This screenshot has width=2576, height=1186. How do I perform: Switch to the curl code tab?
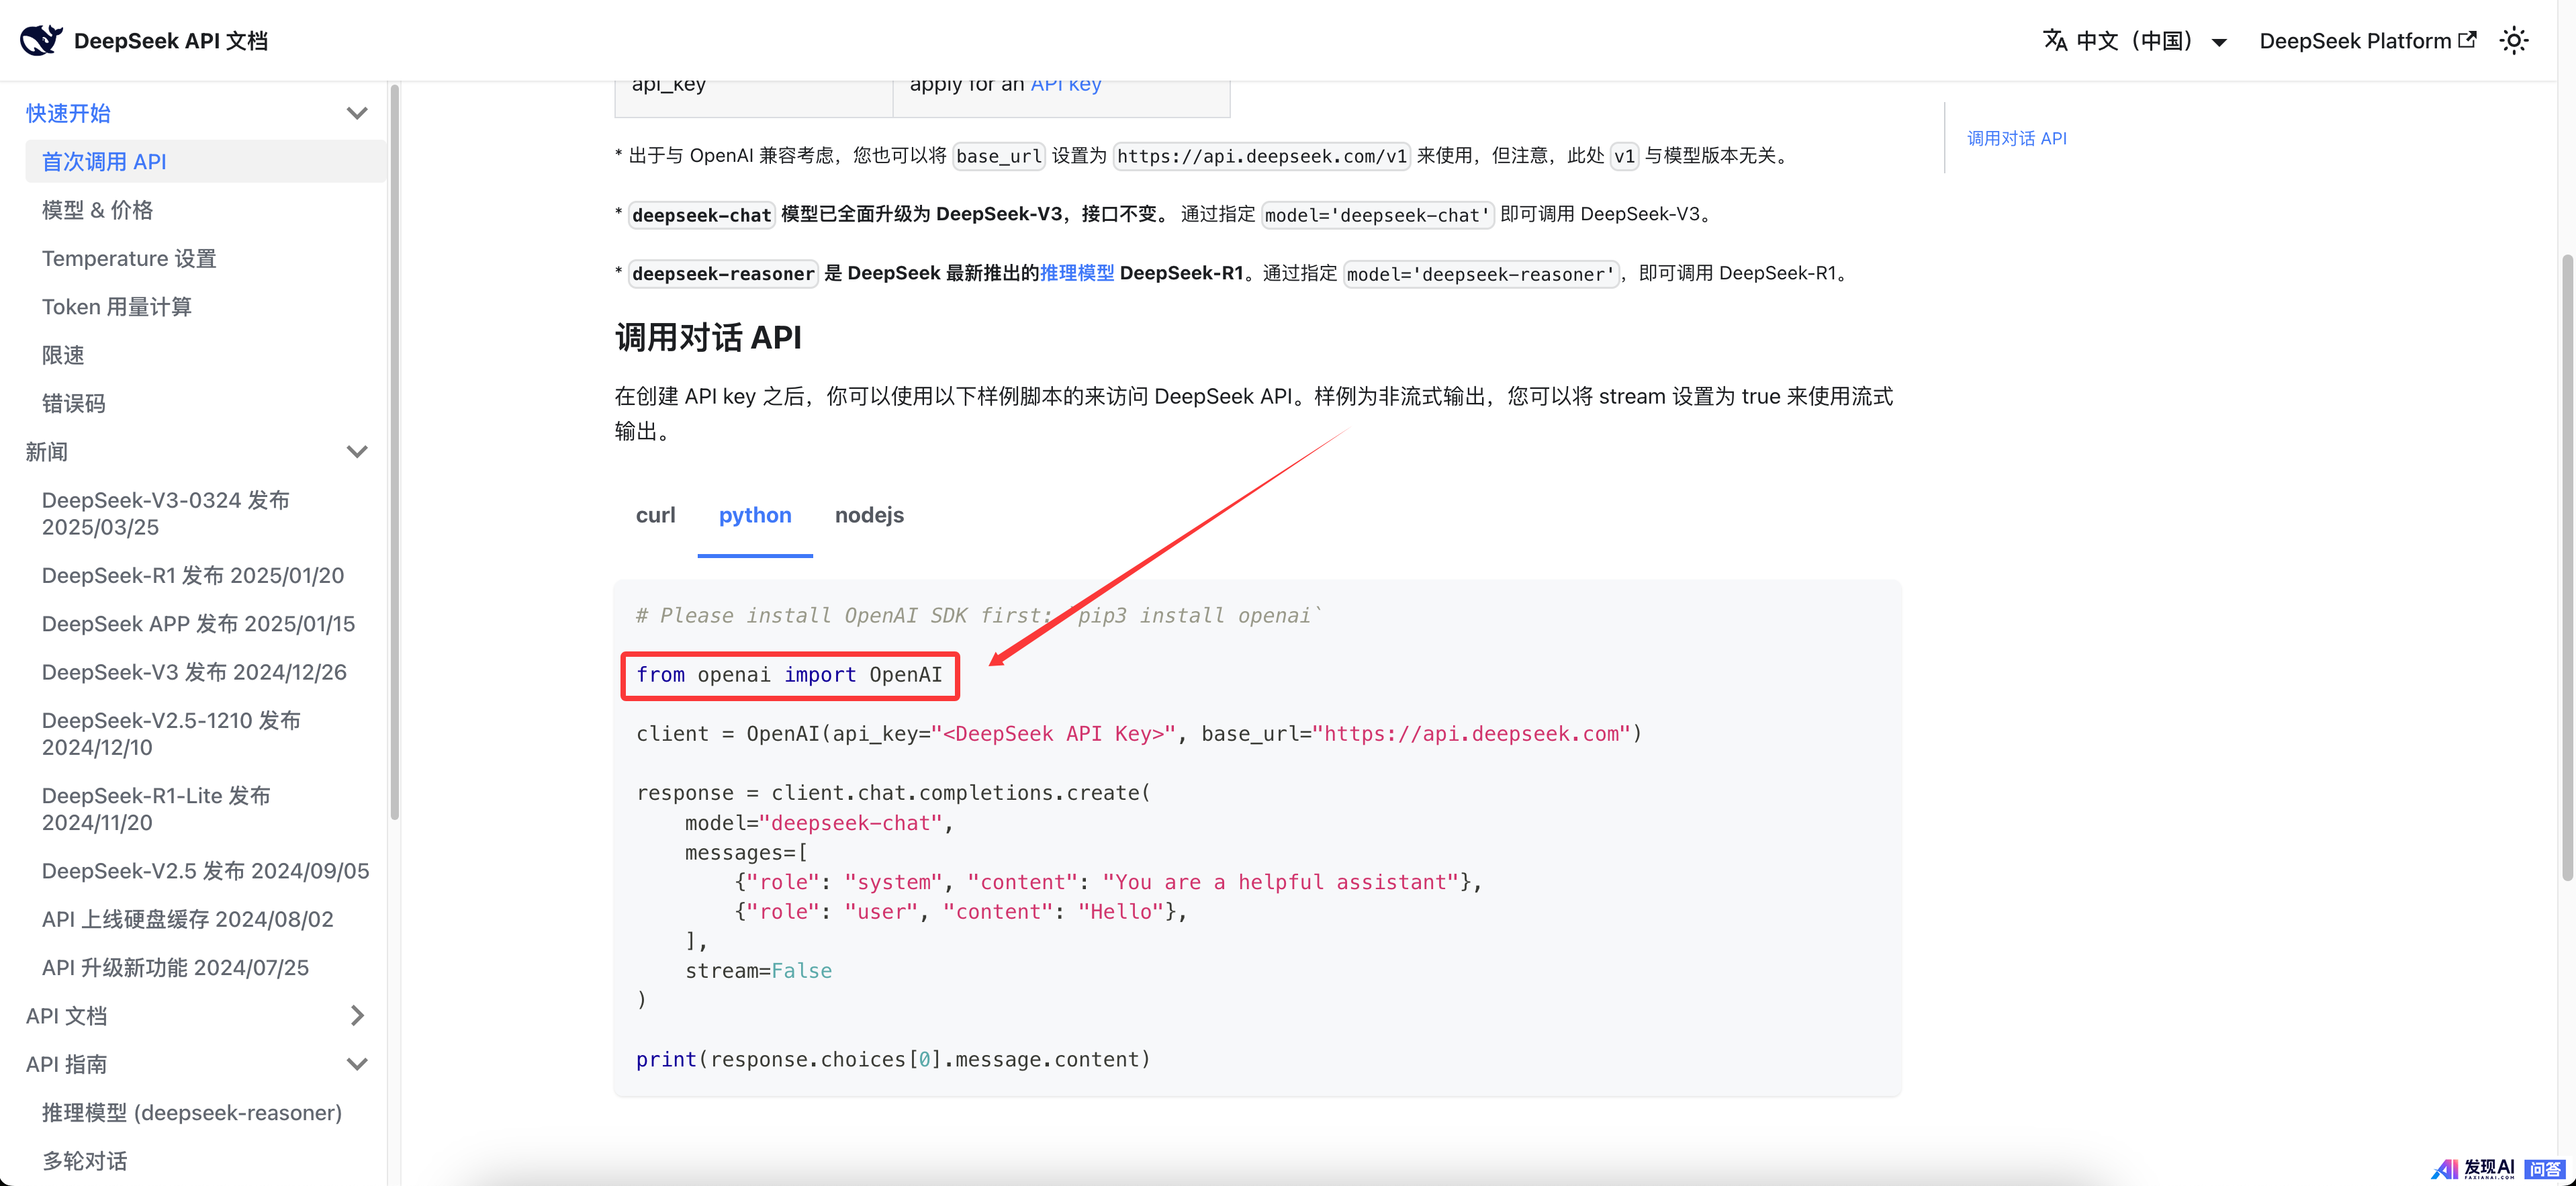(x=655, y=515)
